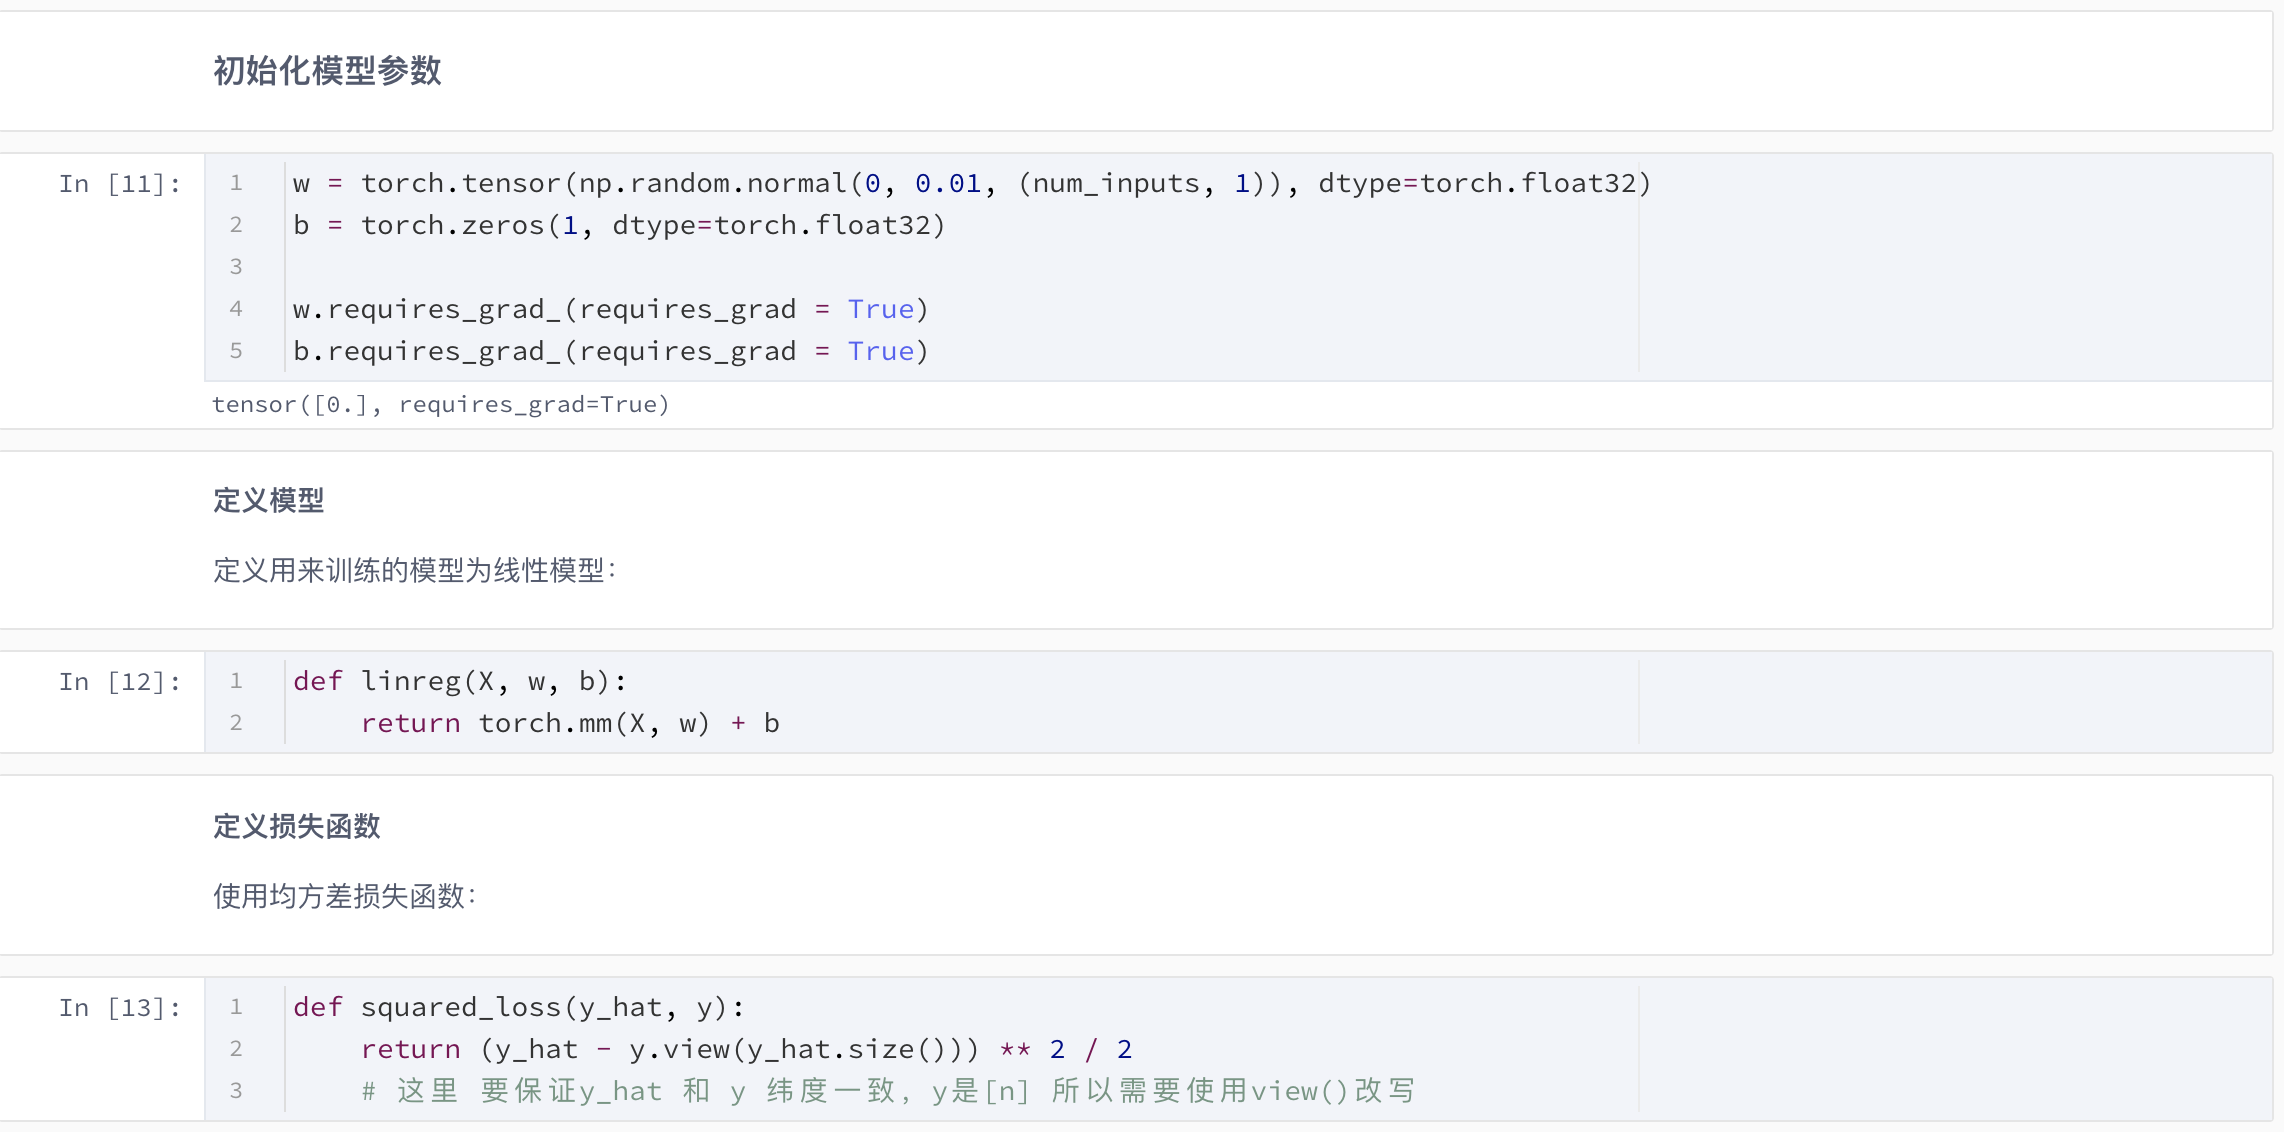Click b.requires_grad_ line in cell 11
This screenshot has width=2284, height=1132.
pos(610,352)
